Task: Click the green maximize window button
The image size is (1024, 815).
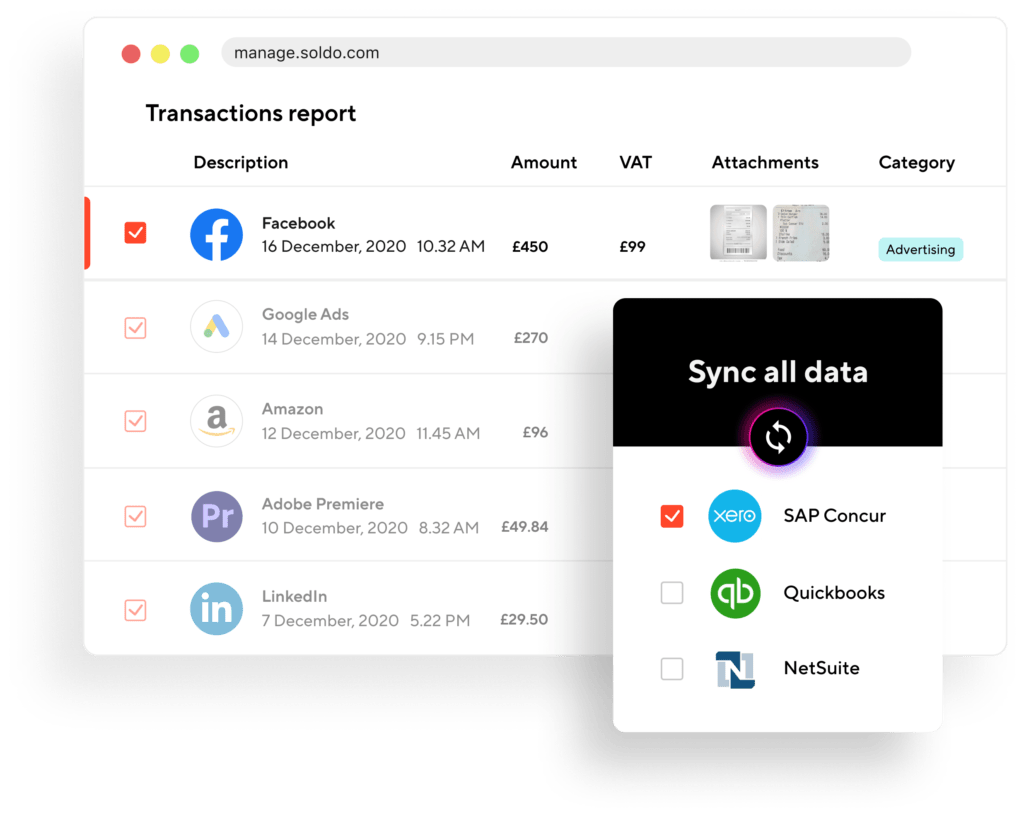Action: pyautogui.click(x=189, y=54)
